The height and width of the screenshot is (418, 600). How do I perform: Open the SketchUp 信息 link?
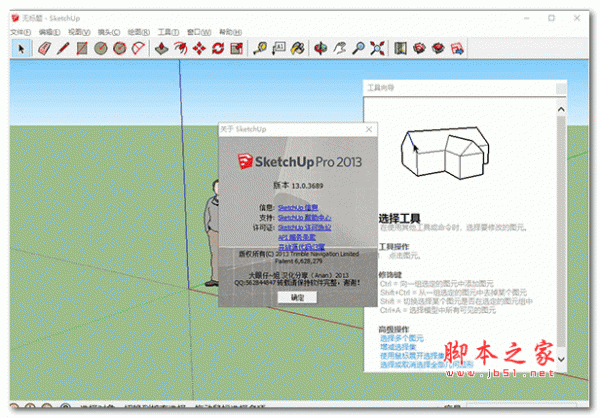[x=298, y=207]
